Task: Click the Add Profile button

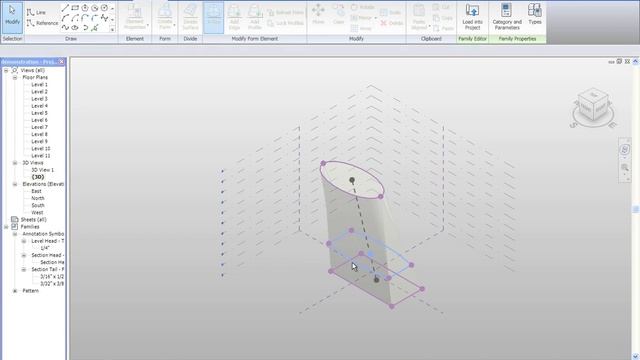Action: click(255, 18)
